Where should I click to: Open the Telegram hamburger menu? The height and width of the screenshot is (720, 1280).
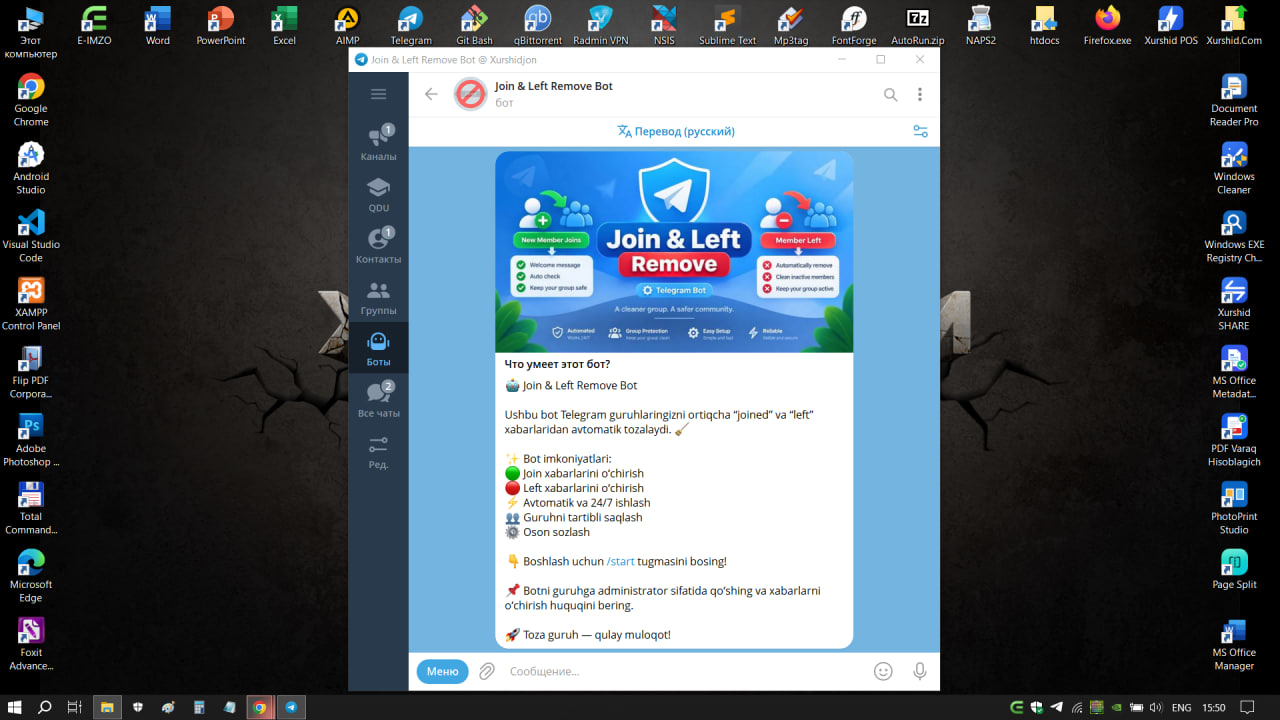click(x=378, y=94)
